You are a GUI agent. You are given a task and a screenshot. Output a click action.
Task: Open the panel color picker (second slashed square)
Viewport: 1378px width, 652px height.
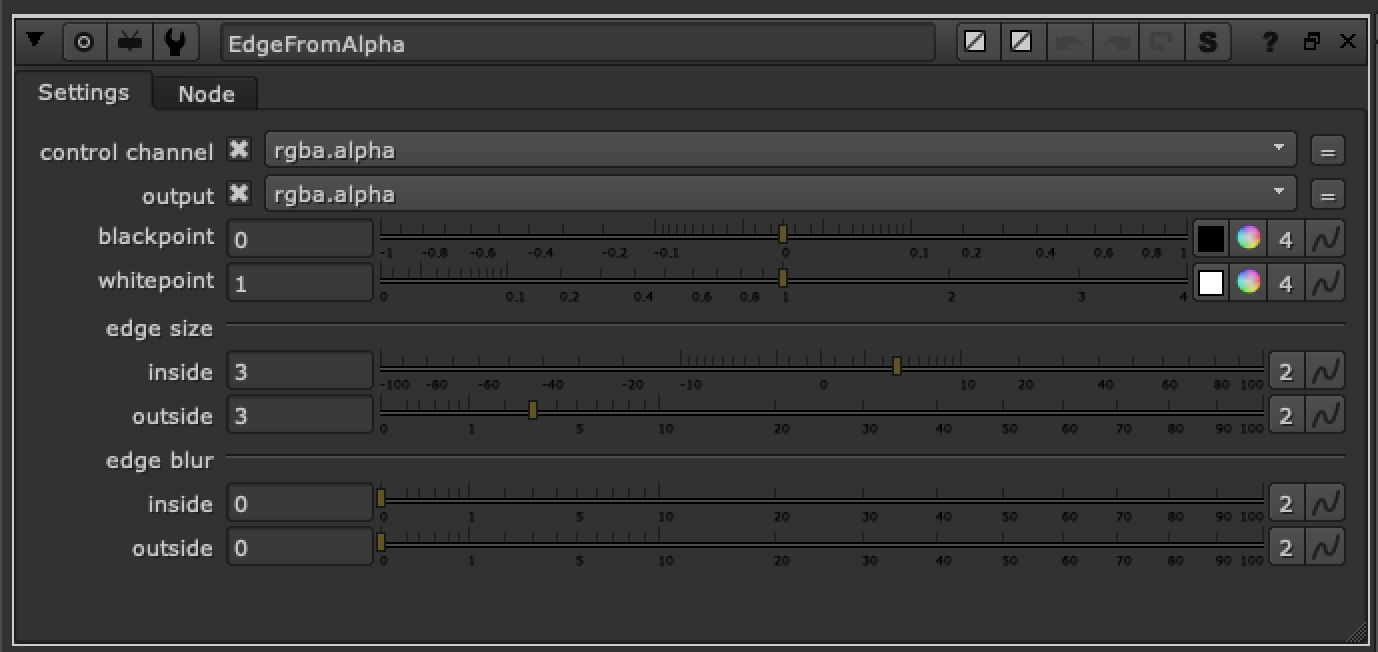coord(1022,41)
